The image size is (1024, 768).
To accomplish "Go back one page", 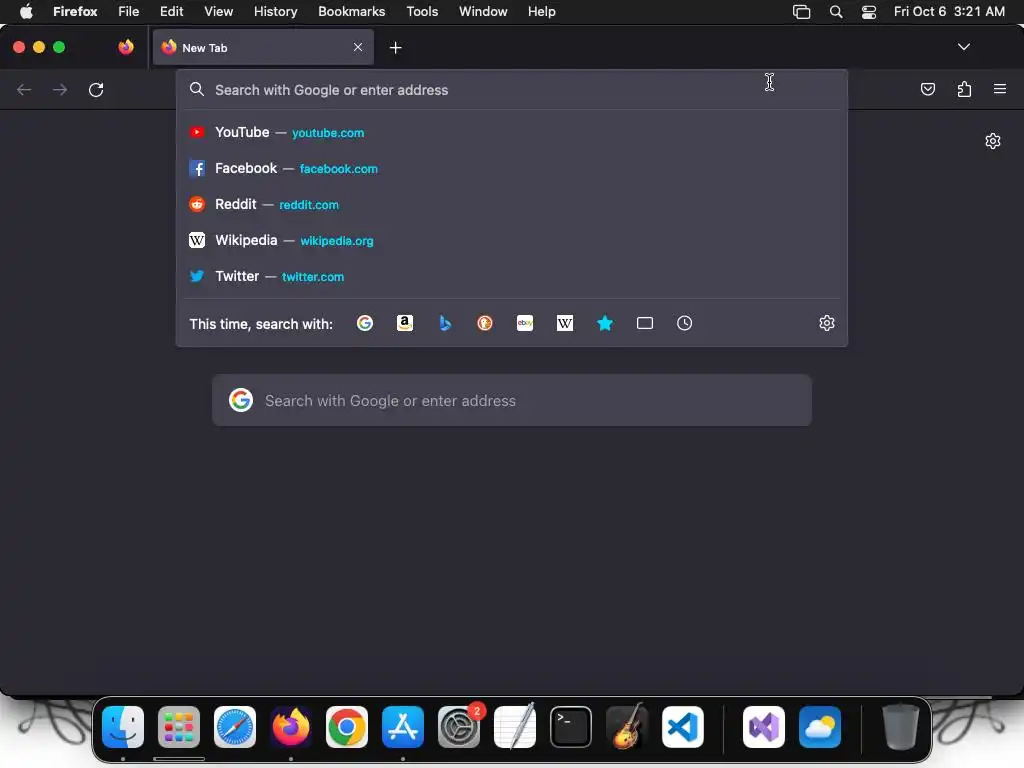I will click(x=24, y=89).
